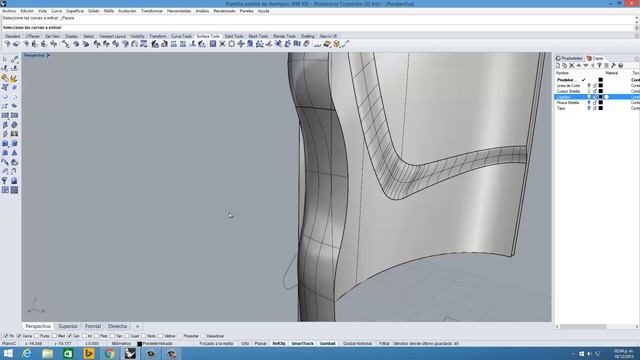Switch to the Mesh Tools toolbar tab
The width and height of the screenshot is (640, 360).
coord(258,36)
